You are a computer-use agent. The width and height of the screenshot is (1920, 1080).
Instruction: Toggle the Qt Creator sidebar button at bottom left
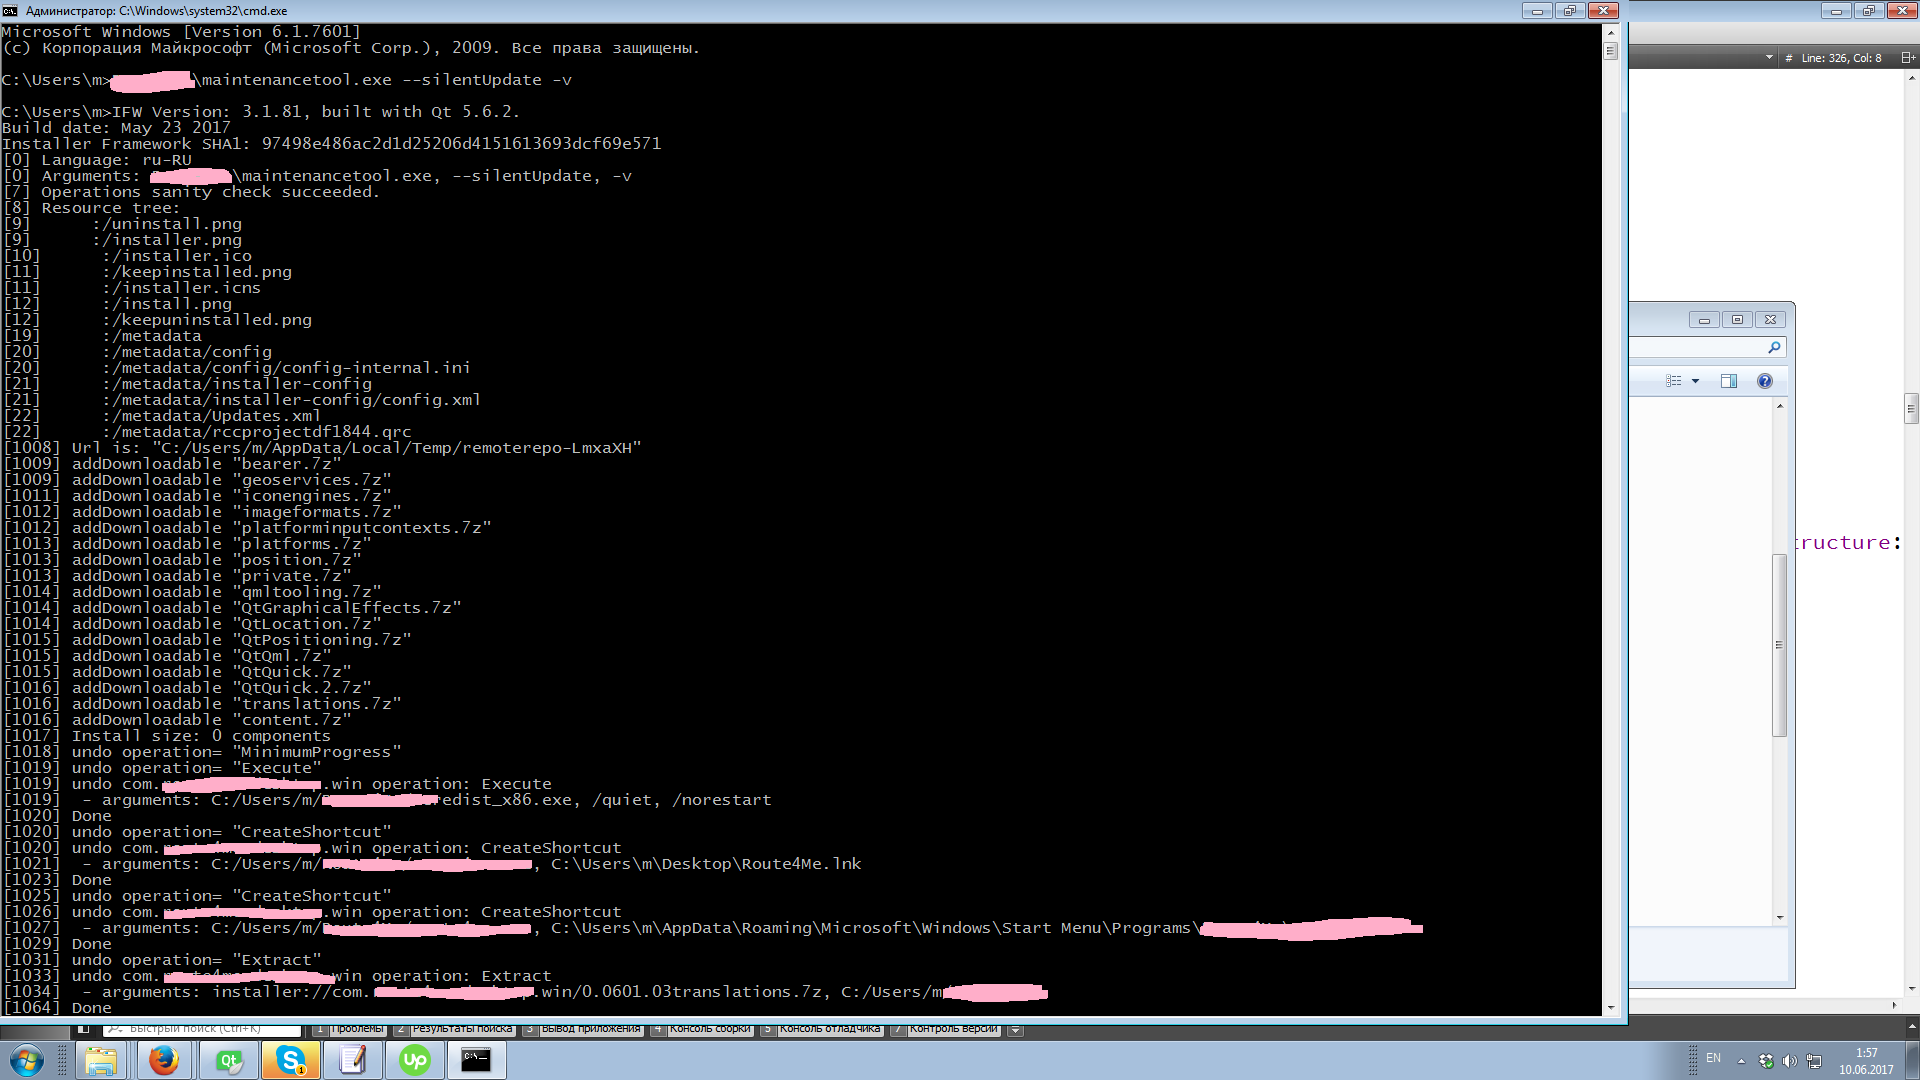pyautogui.click(x=84, y=1028)
